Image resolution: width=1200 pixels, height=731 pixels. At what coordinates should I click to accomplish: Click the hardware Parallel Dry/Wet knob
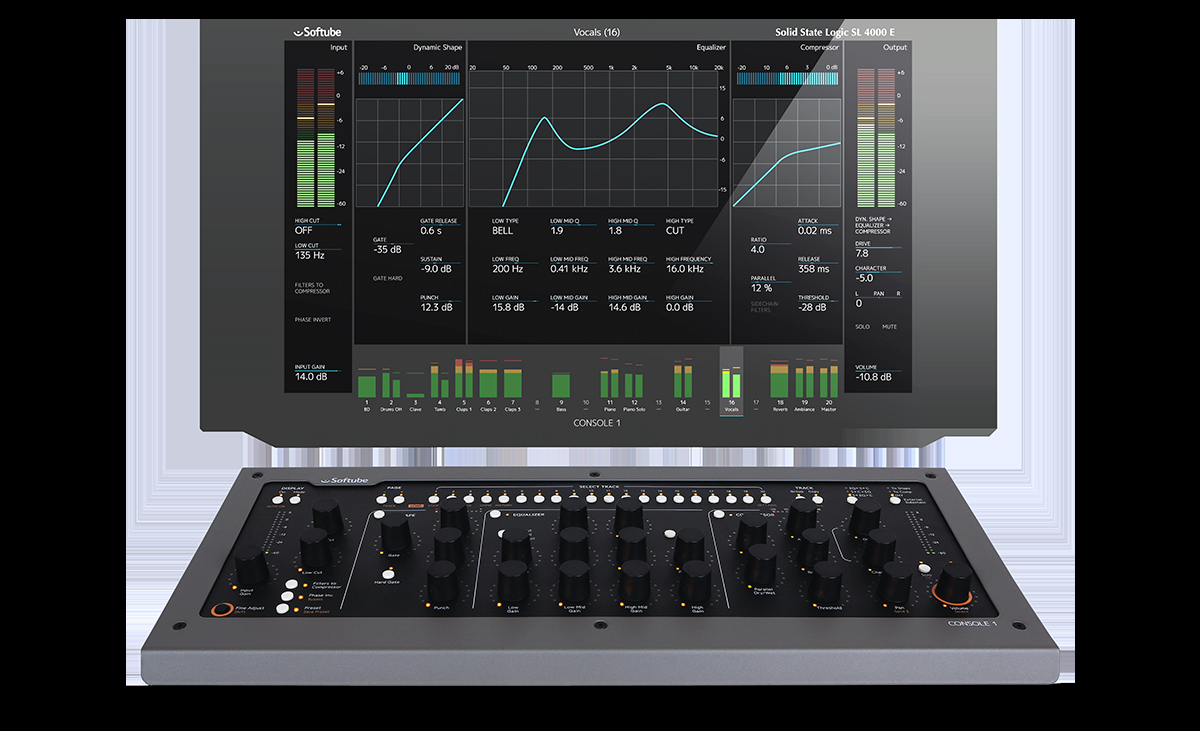pos(762,565)
